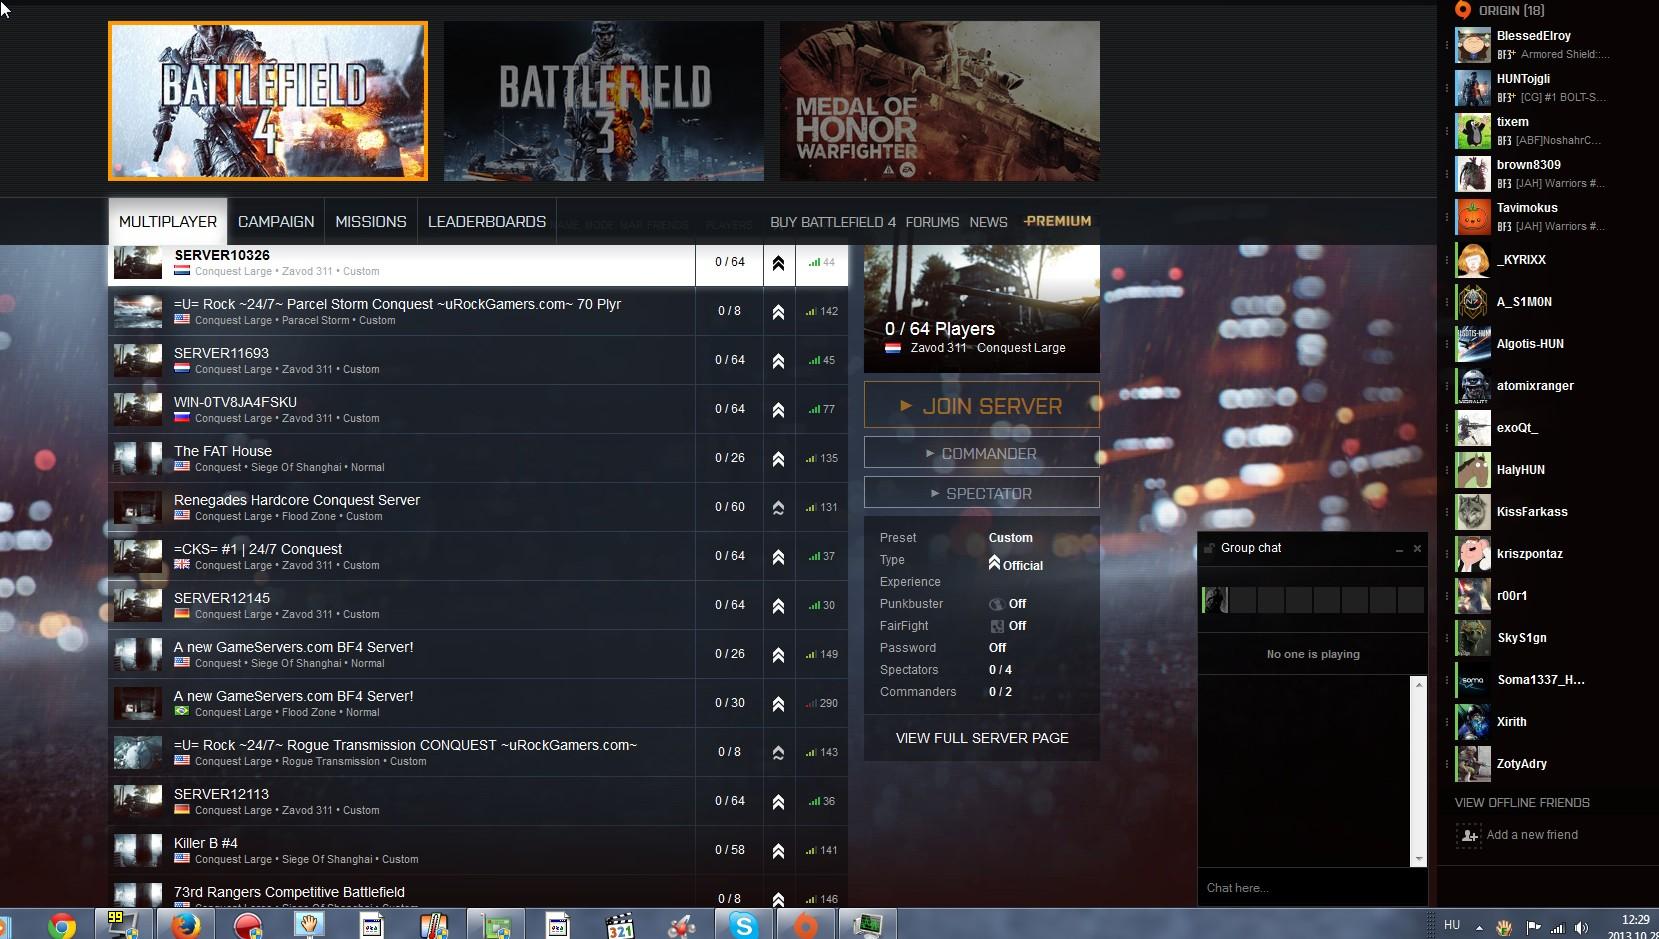Open Xirith friend avatar
This screenshot has height=939, width=1659.
[1472, 722]
